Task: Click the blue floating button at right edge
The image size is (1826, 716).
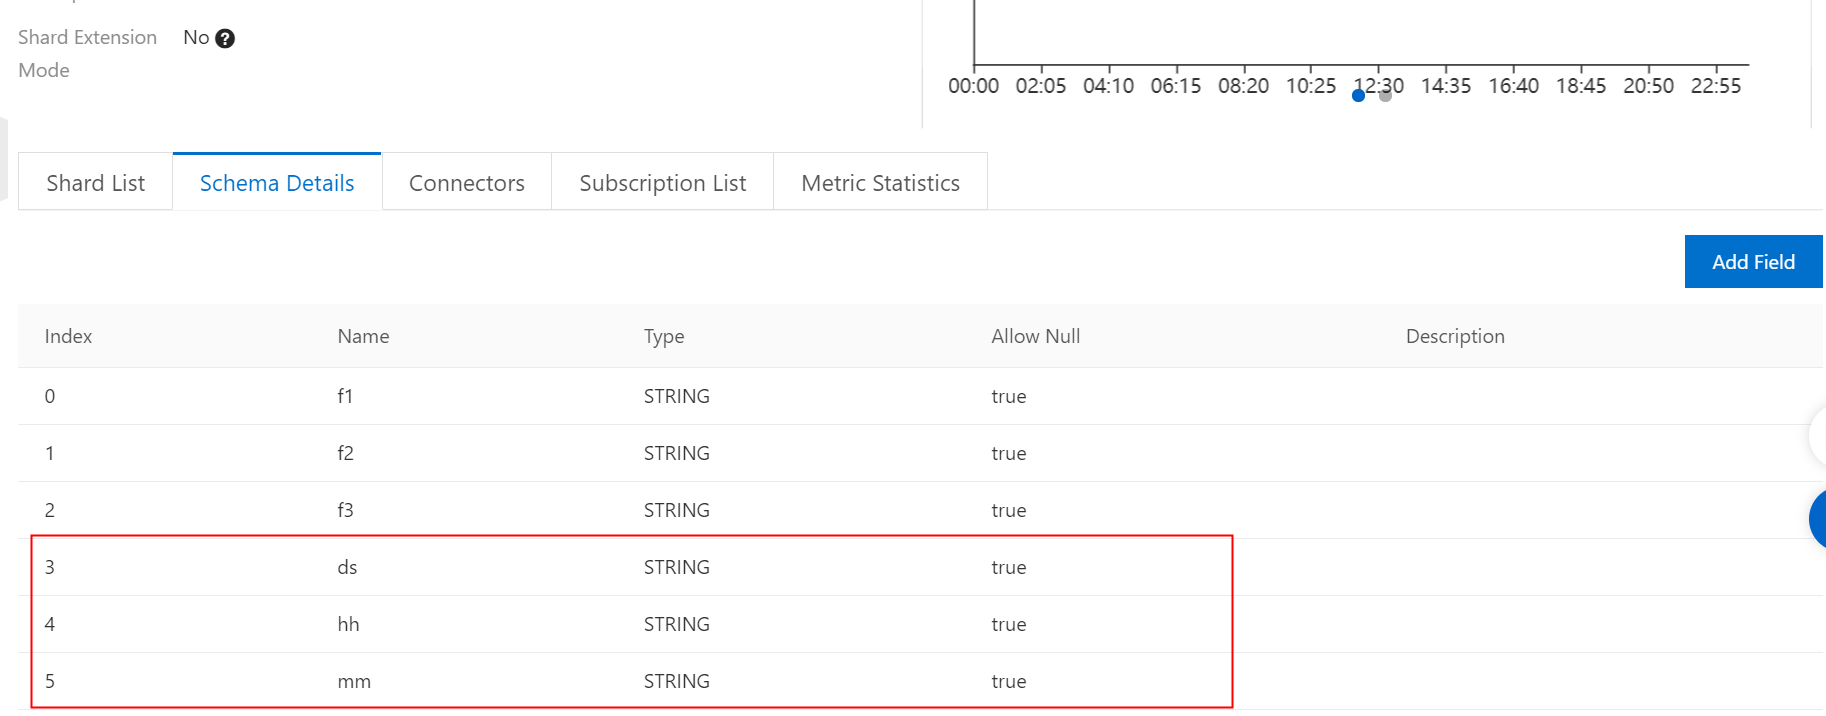Action: 1817,519
